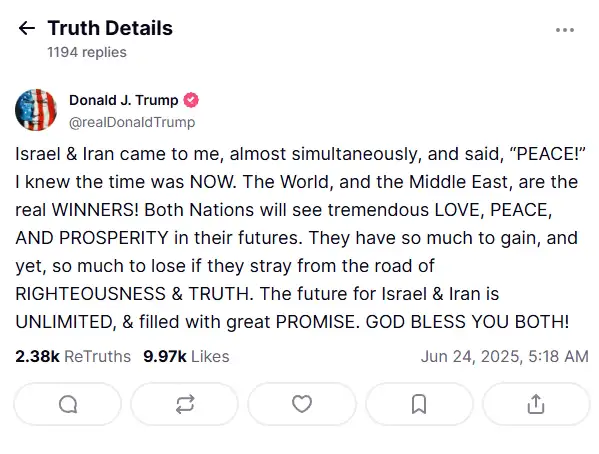Click the Truth Details heading

pyautogui.click(x=110, y=28)
